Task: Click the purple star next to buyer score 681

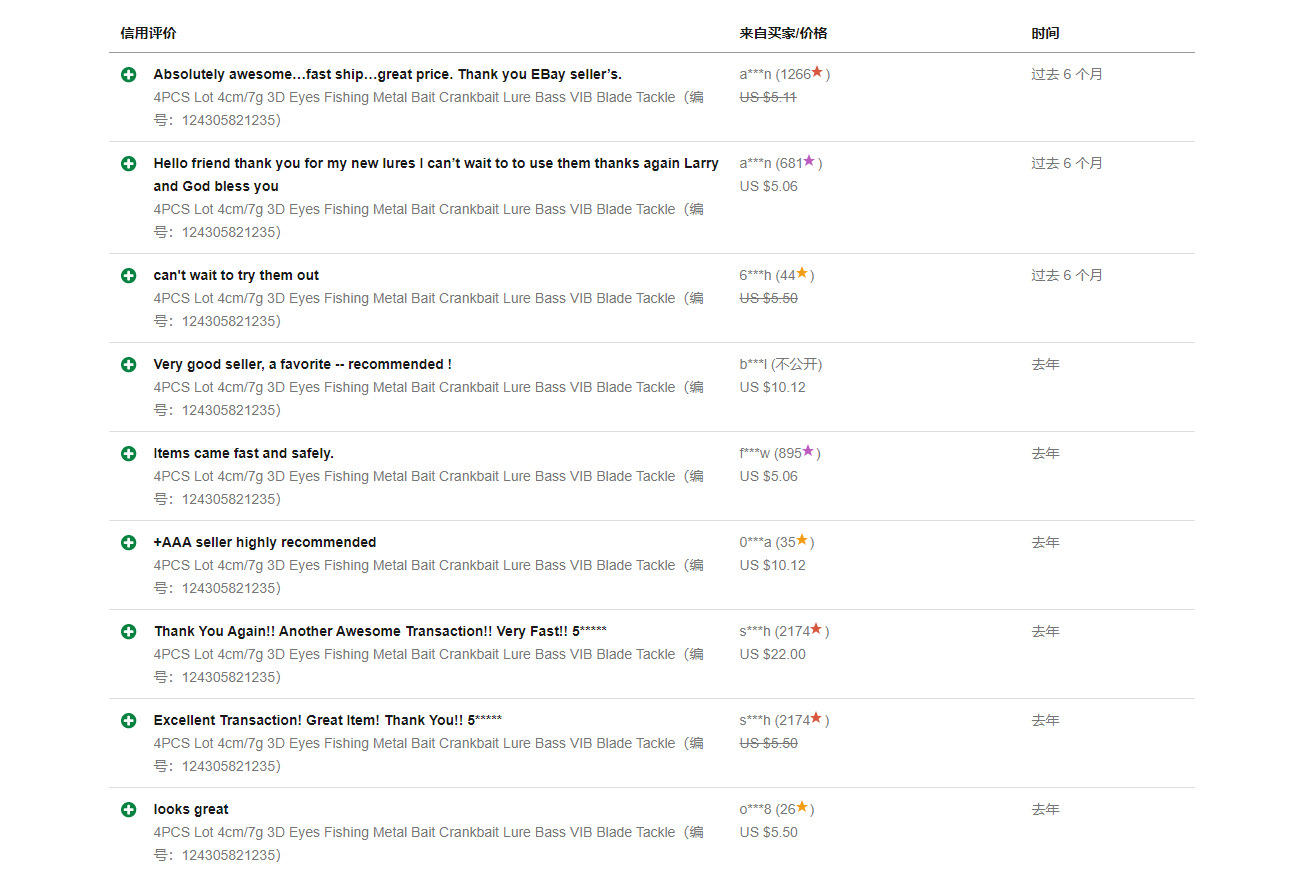Action: [x=809, y=161]
